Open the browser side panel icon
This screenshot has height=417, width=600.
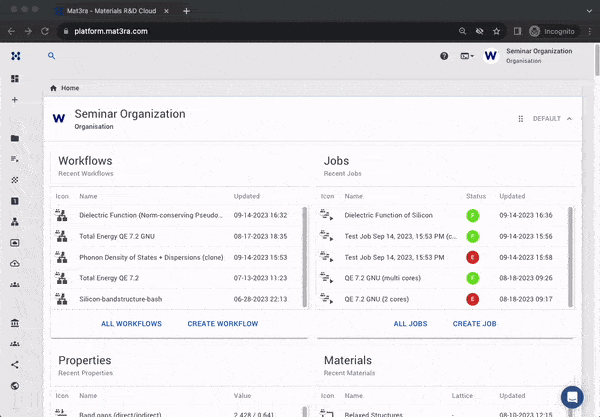click(x=517, y=31)
